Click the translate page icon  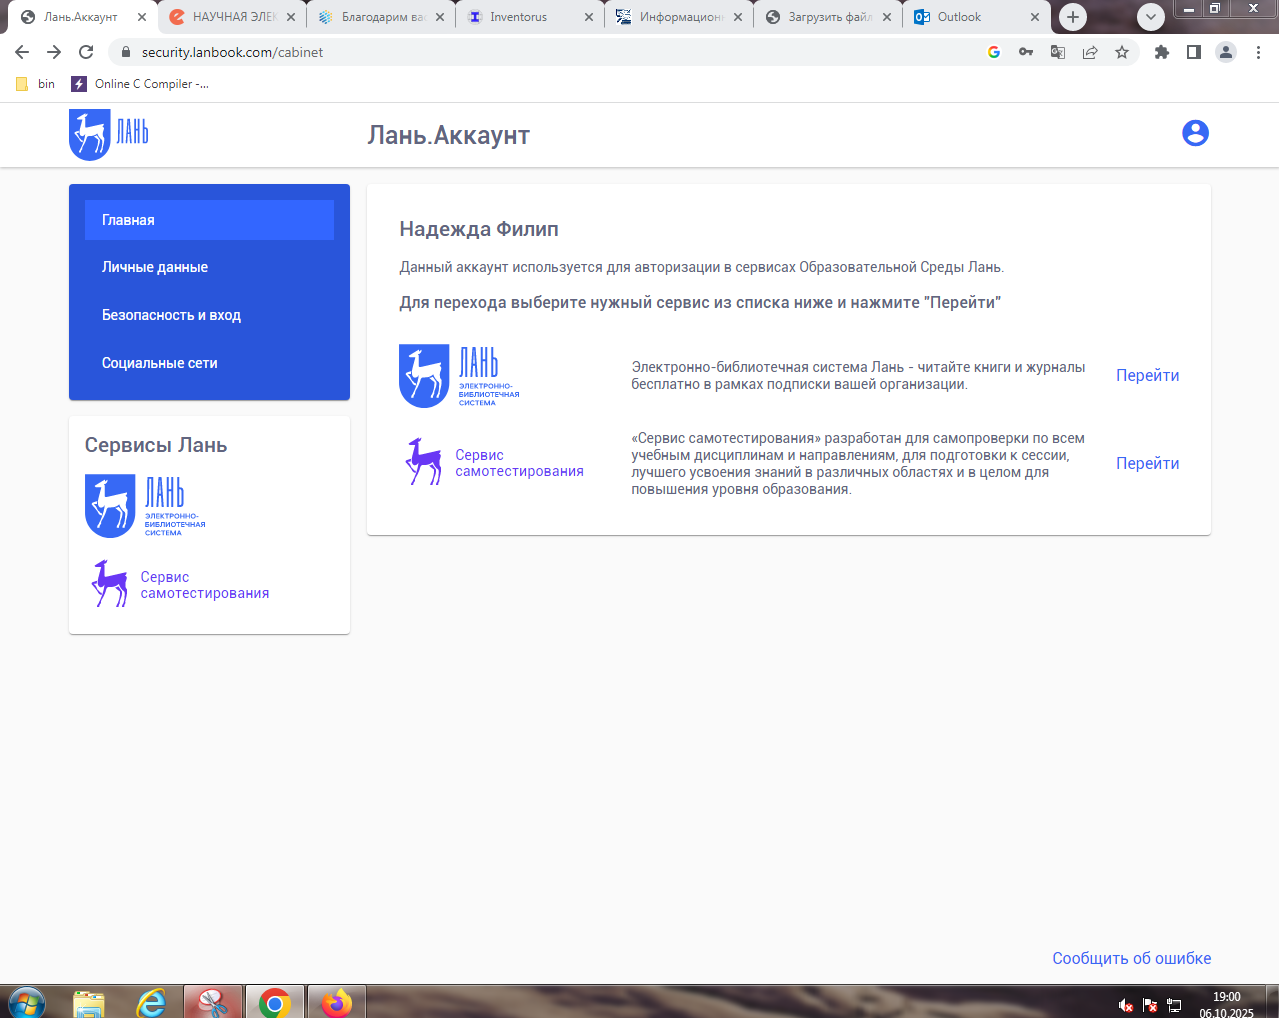coord(1058,52)
